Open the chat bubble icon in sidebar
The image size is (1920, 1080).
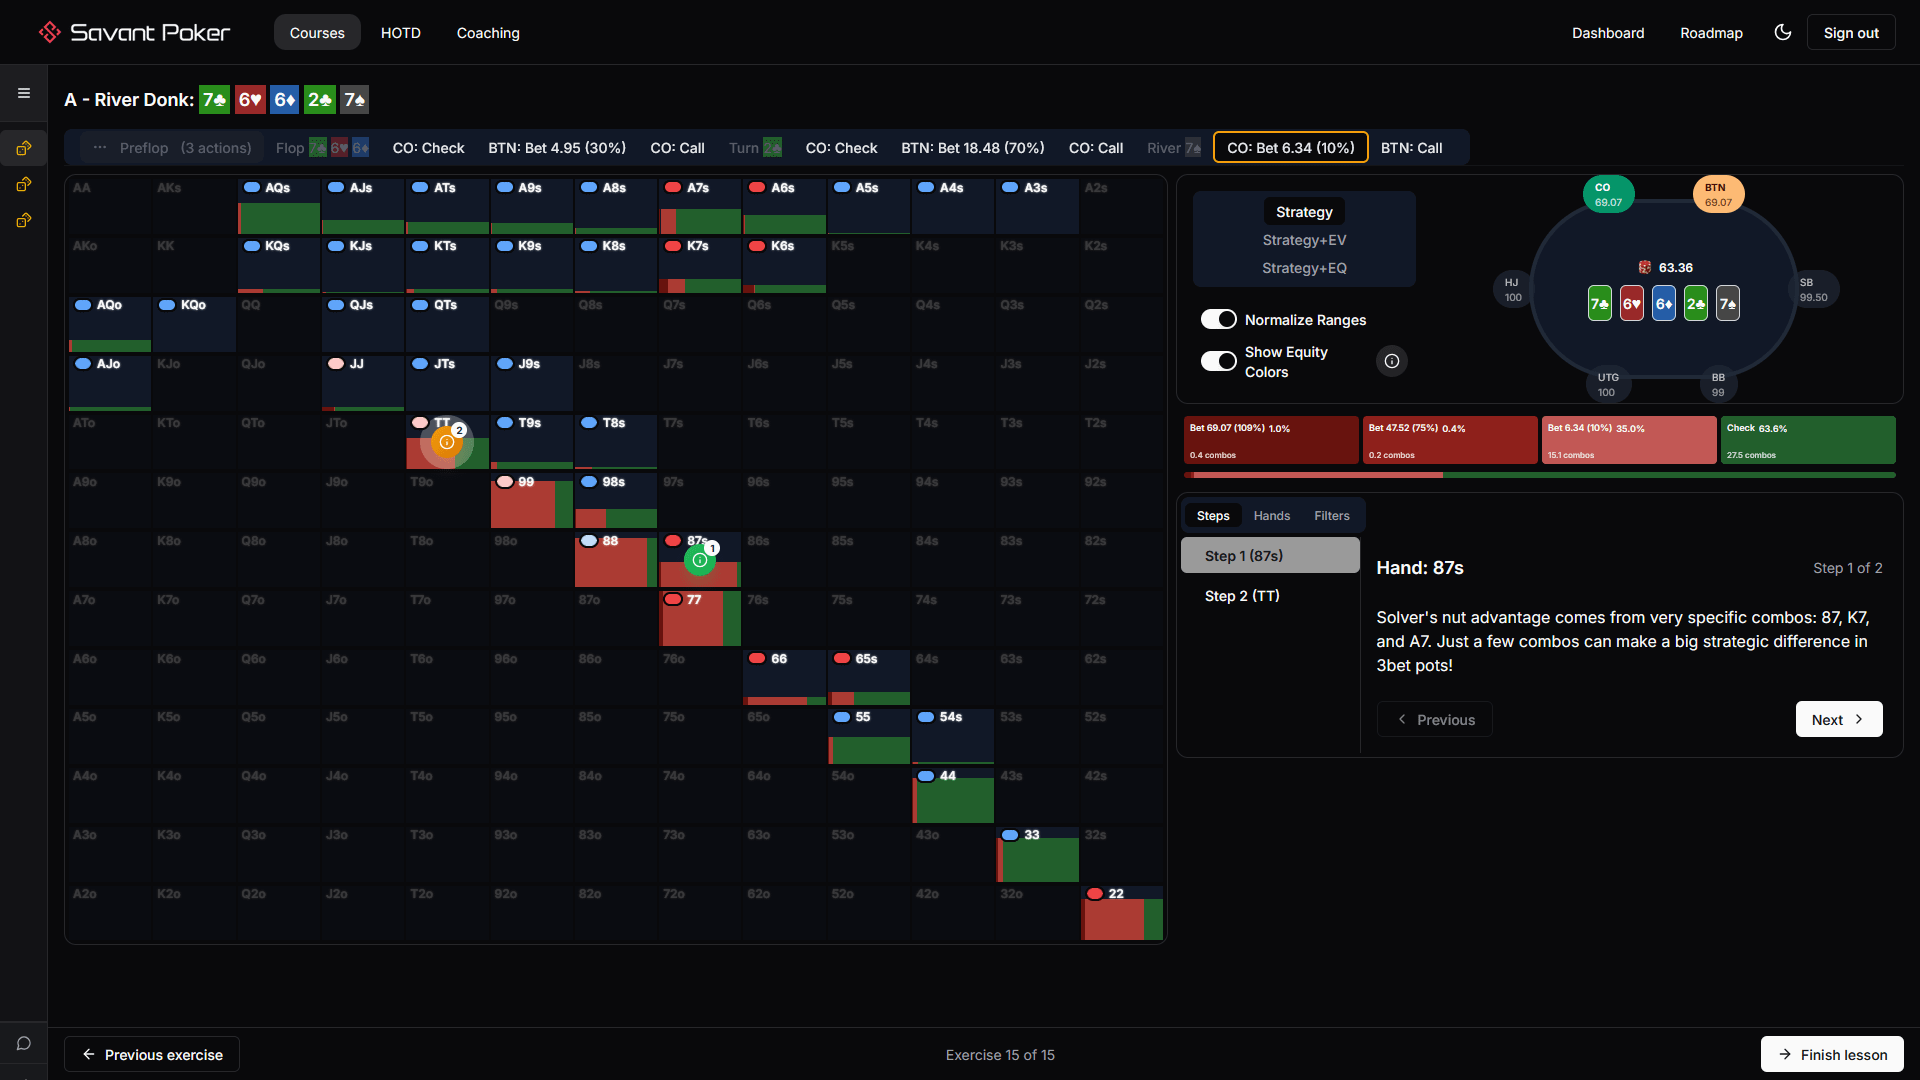pyautogui.click(x=24, y=1043)
